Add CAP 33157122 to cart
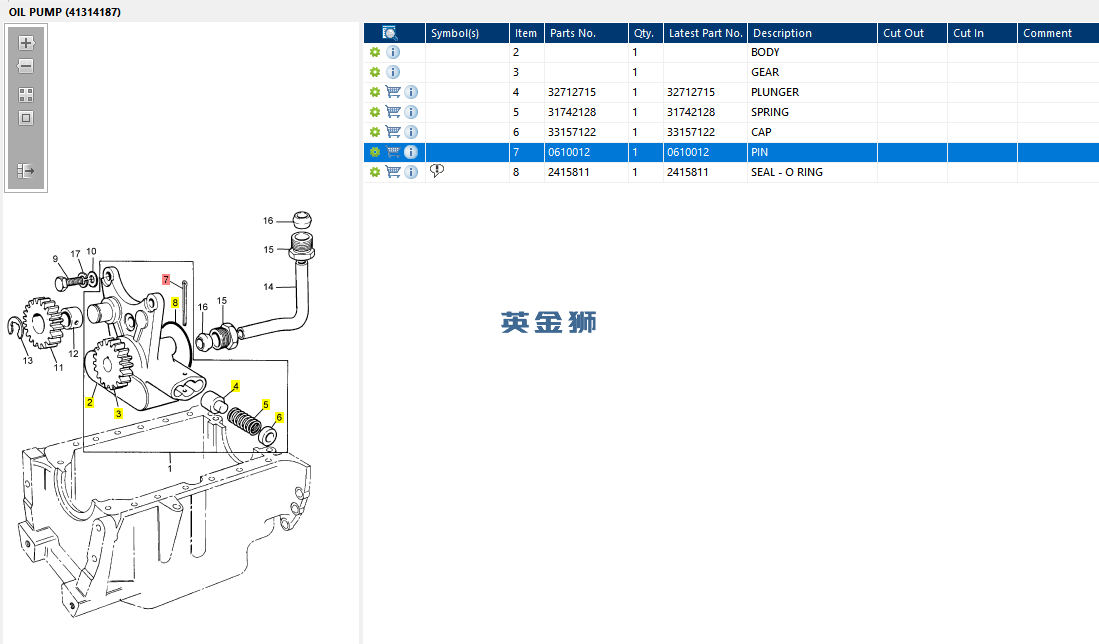This screenshot has height=644, width=1099. pos(393,132)
